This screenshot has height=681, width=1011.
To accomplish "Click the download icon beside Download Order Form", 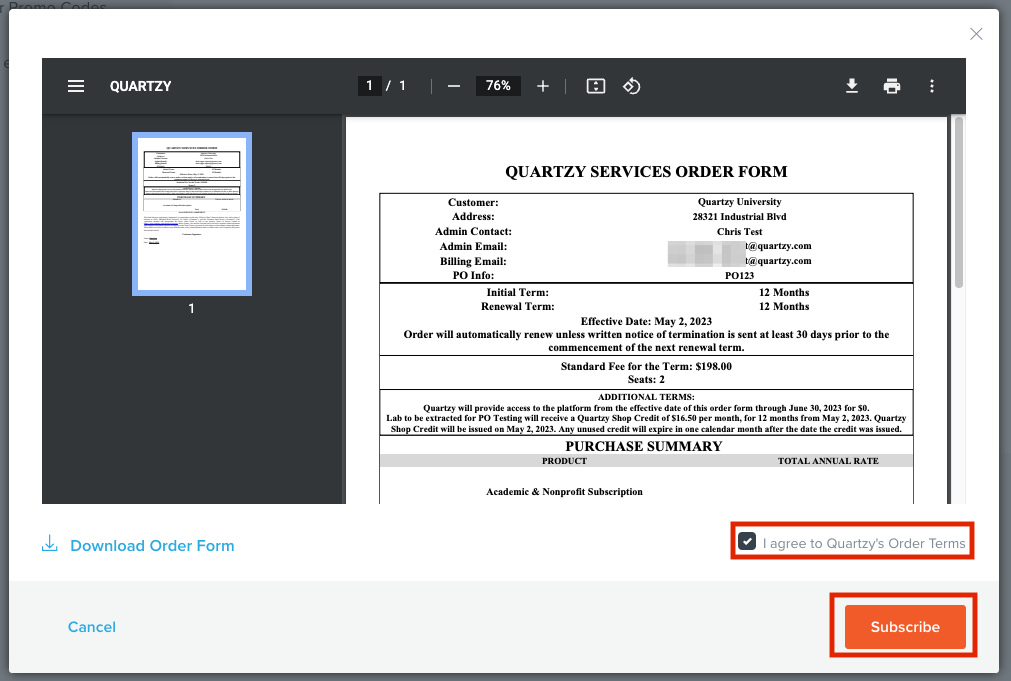I will click(x=50, y=544).
